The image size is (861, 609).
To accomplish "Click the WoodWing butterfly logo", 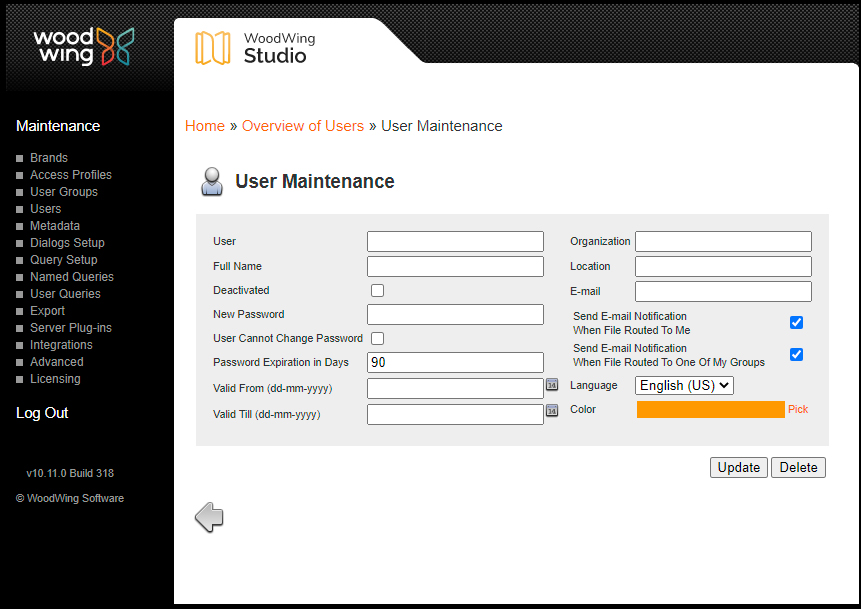I will (x=115, y=47).
